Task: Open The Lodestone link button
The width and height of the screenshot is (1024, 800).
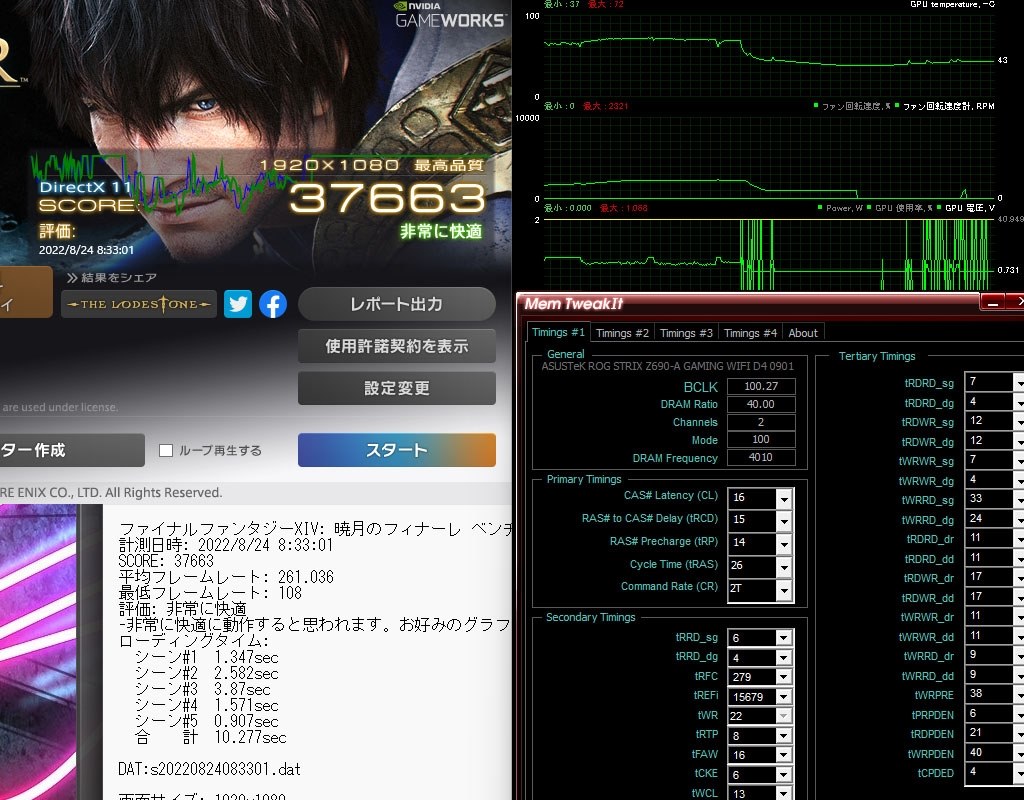Action: 139,304
